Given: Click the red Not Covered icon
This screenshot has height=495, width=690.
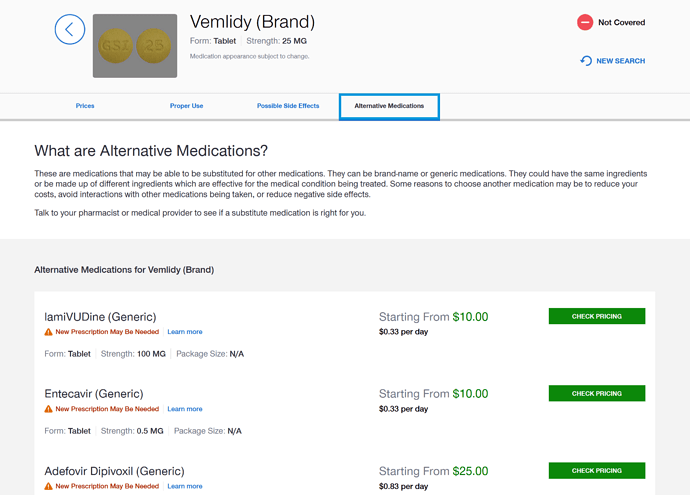Looking at the screenshot, I should 585,22.
